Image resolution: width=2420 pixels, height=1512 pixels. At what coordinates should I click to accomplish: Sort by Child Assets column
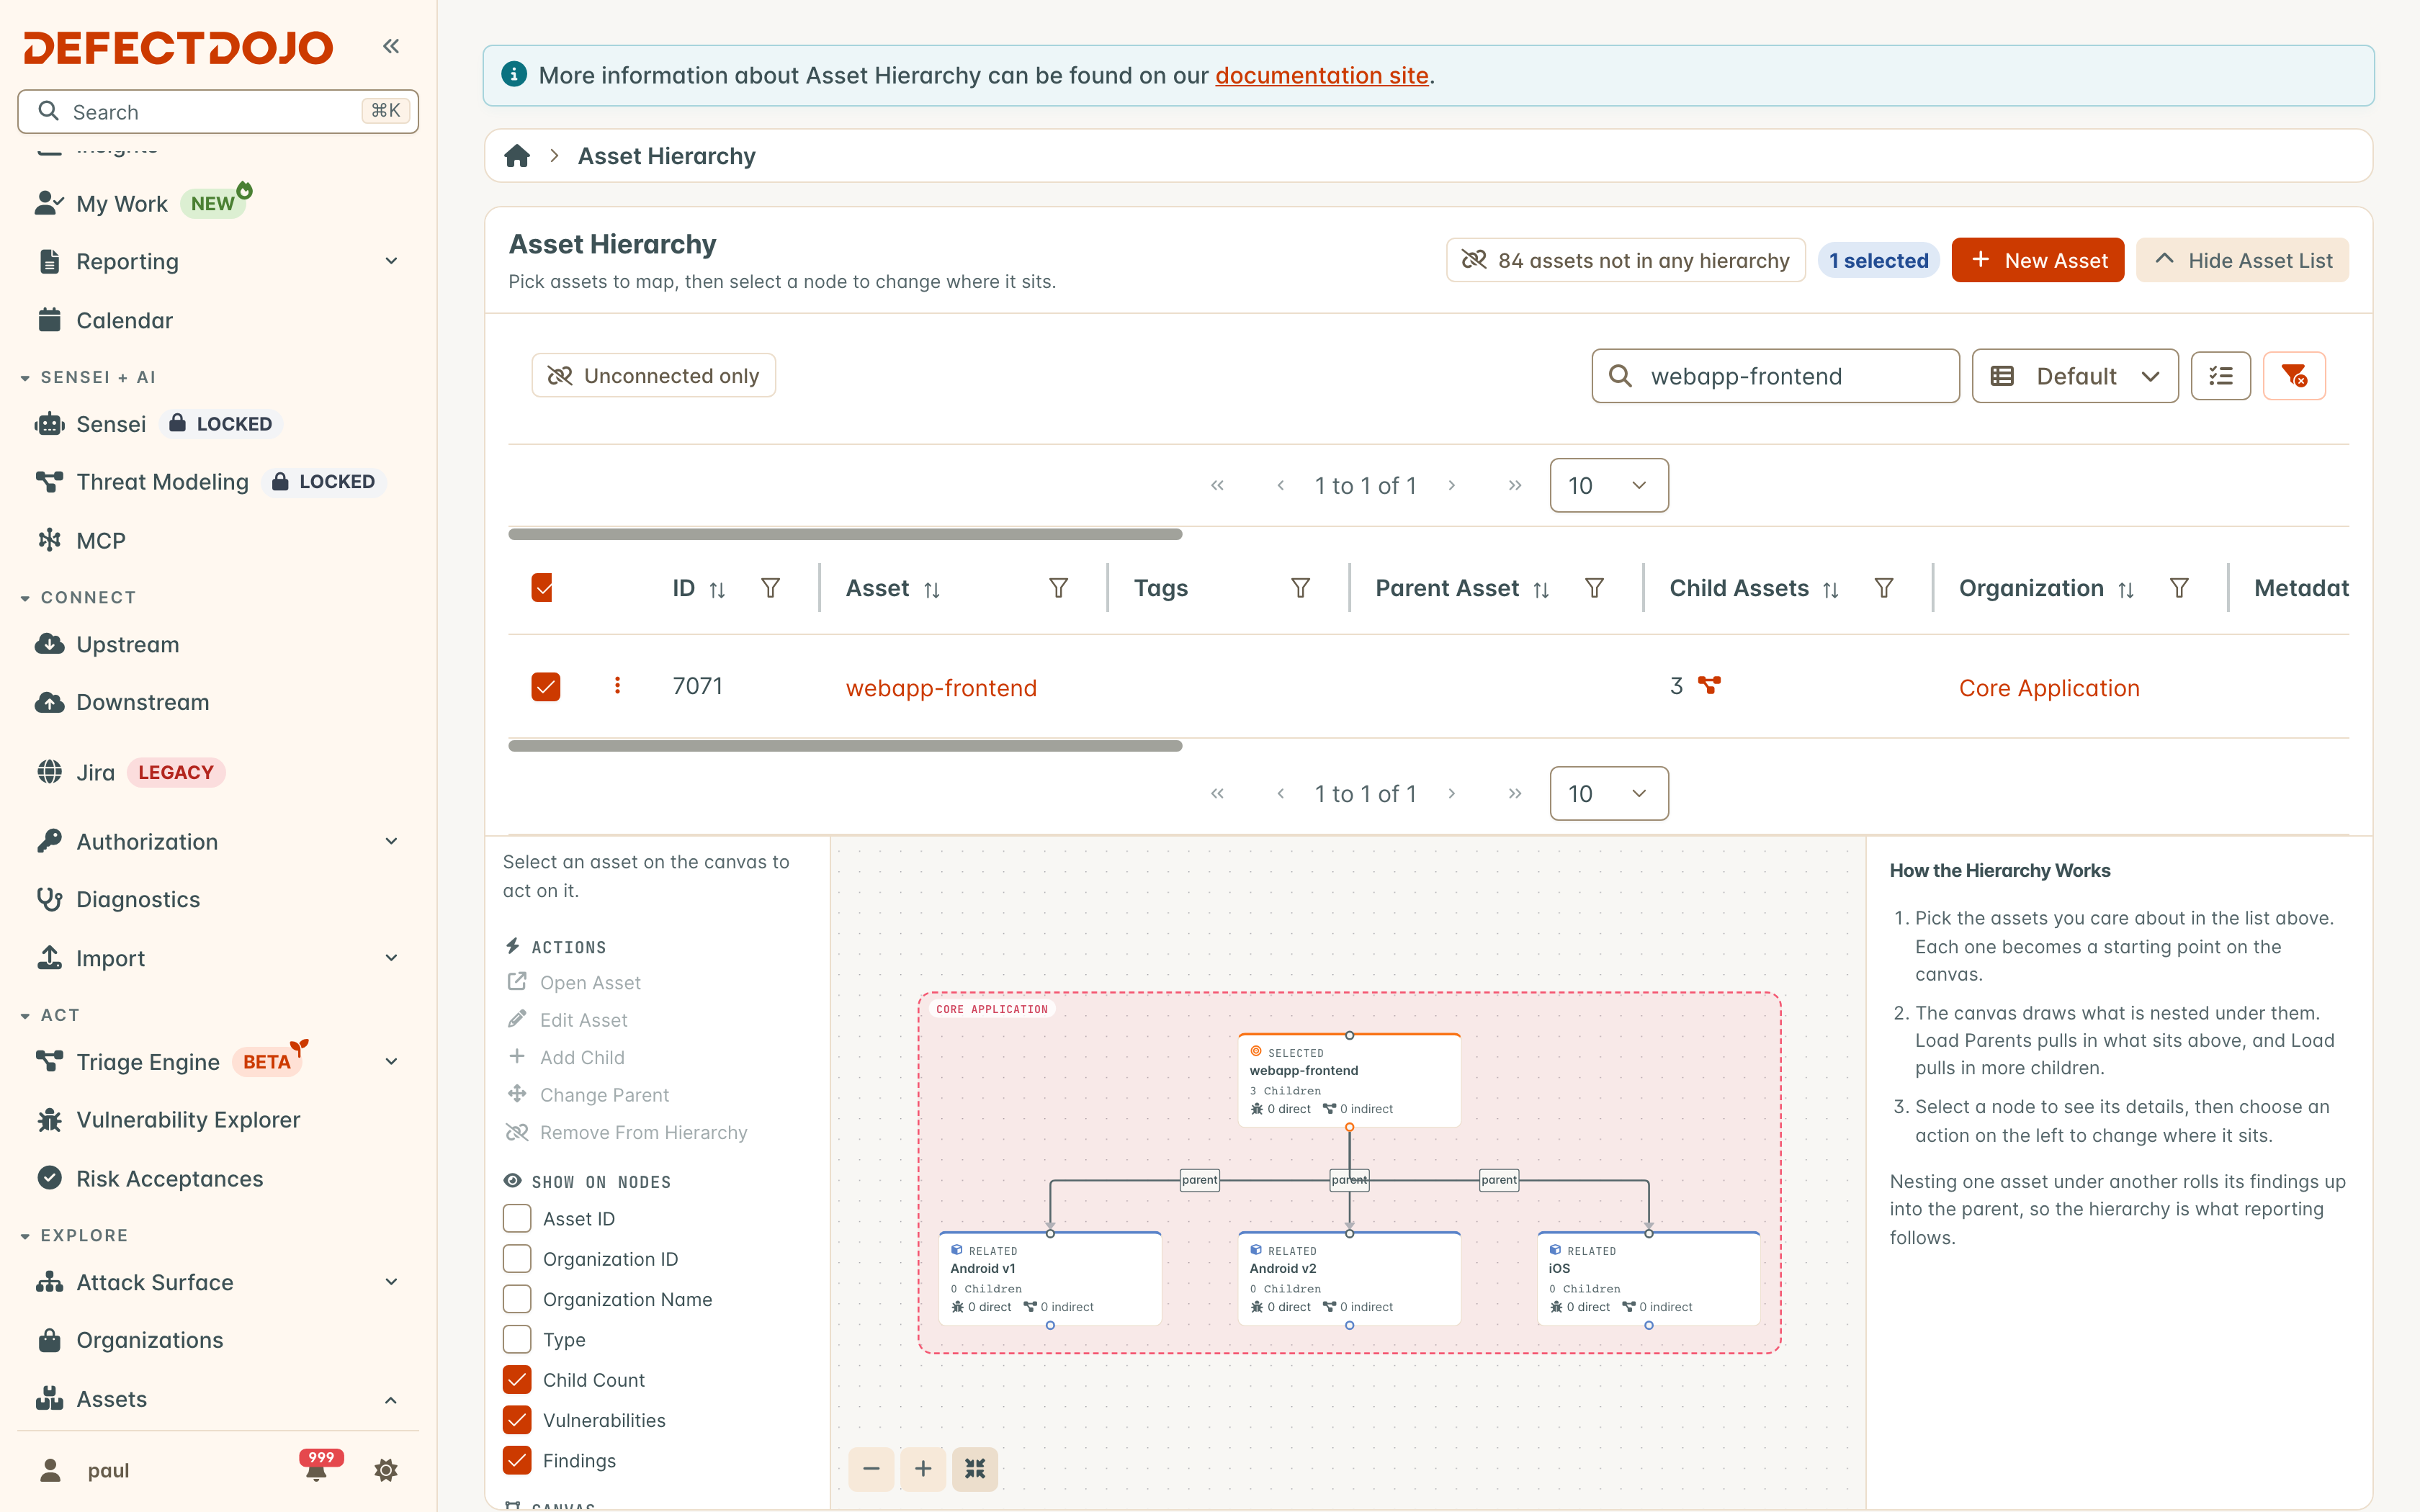(1831, 590)
